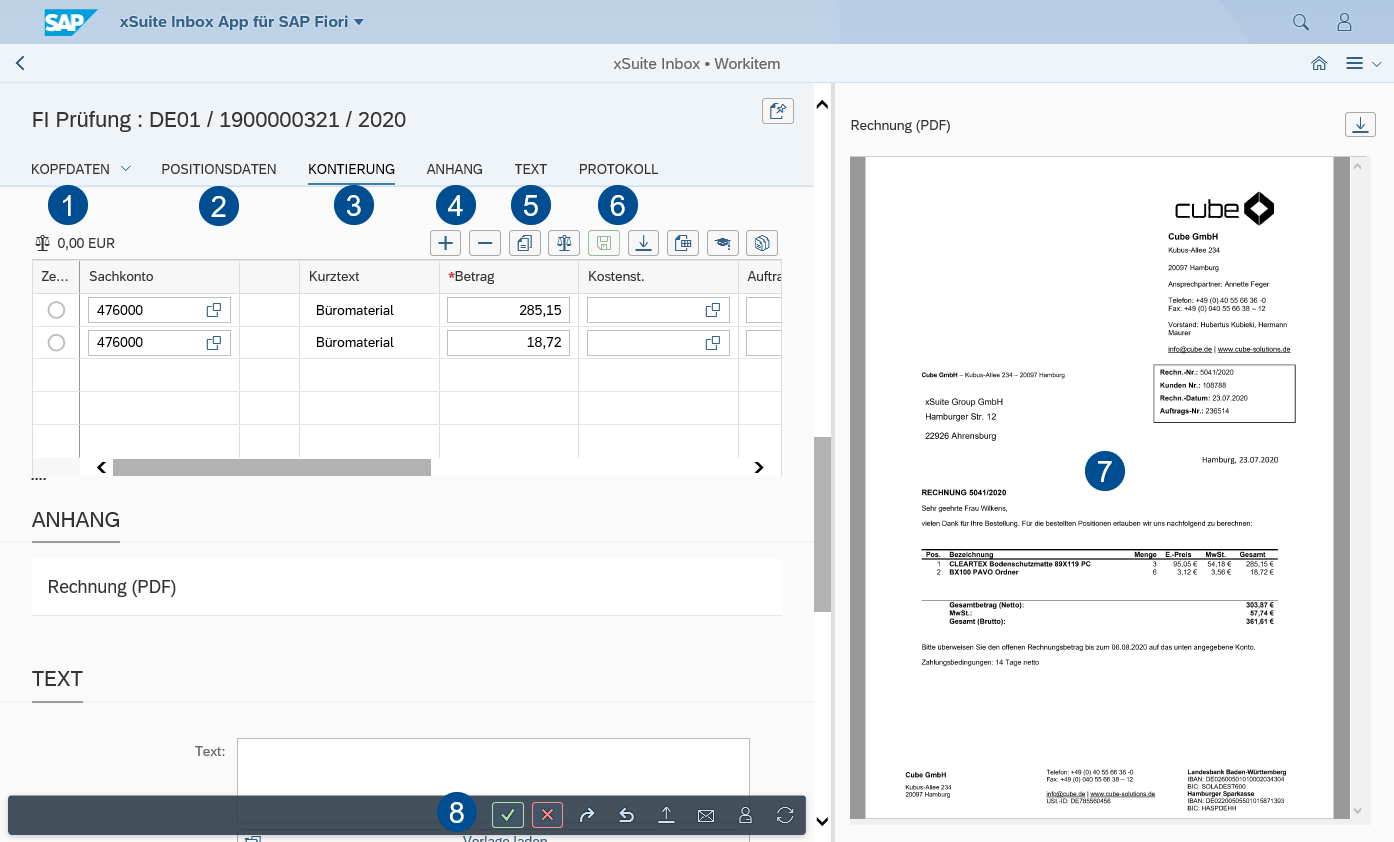Save the kontierung template via the green disk icon

[x=603, y=242]
